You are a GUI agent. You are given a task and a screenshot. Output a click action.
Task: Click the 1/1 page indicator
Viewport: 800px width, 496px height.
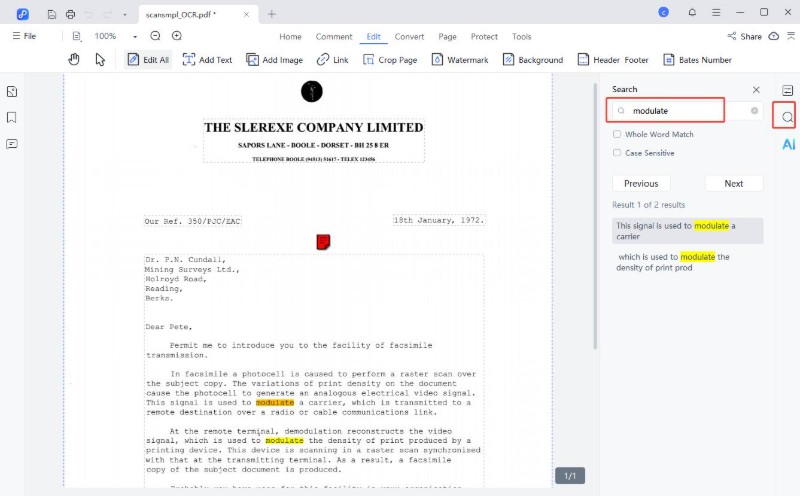pos(570,476)
